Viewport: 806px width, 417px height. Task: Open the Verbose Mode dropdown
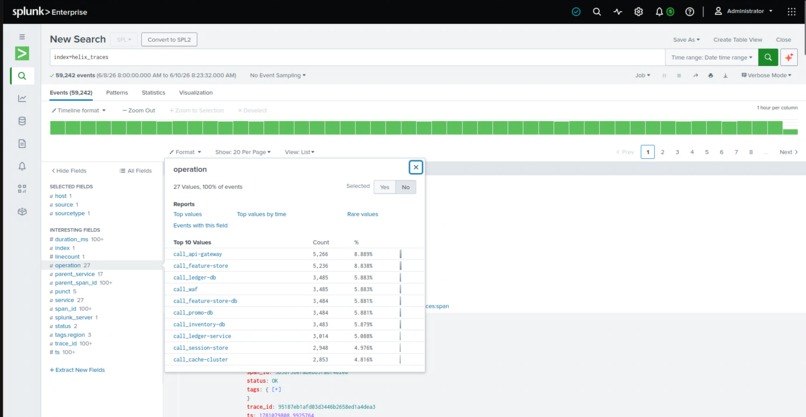(766, 76)
